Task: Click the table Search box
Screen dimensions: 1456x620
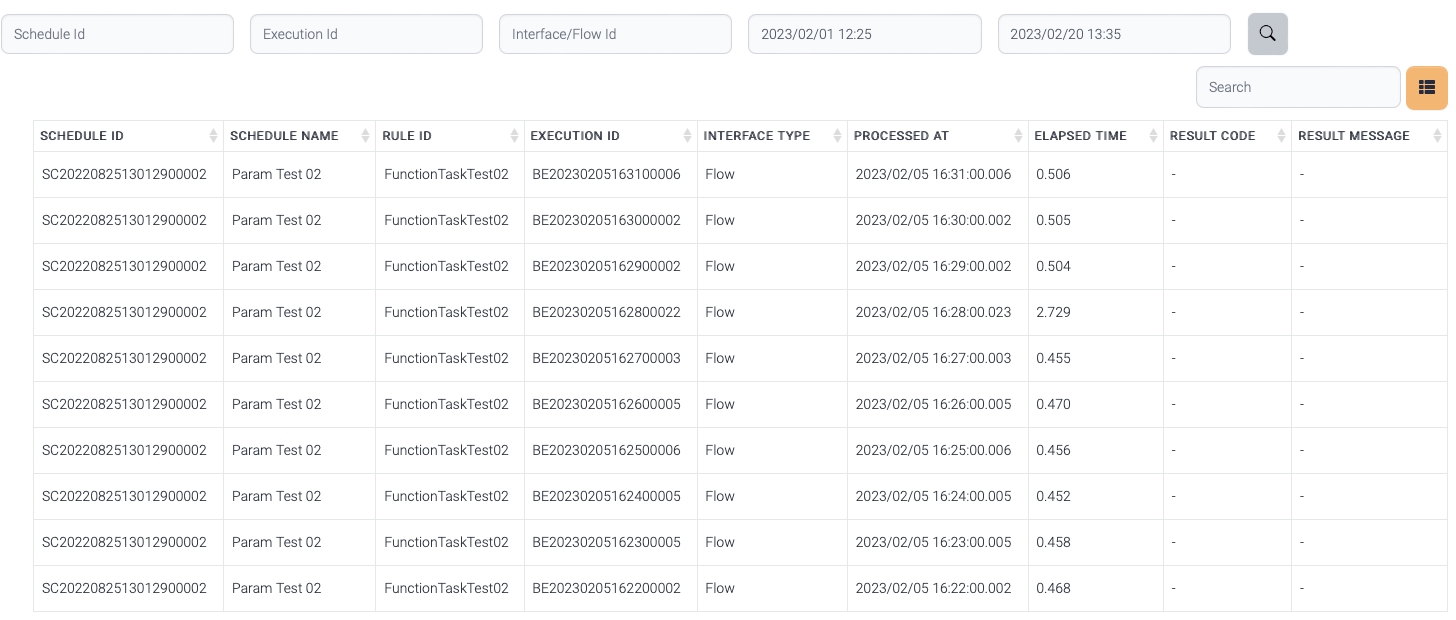Action: tap(1297, 88)
